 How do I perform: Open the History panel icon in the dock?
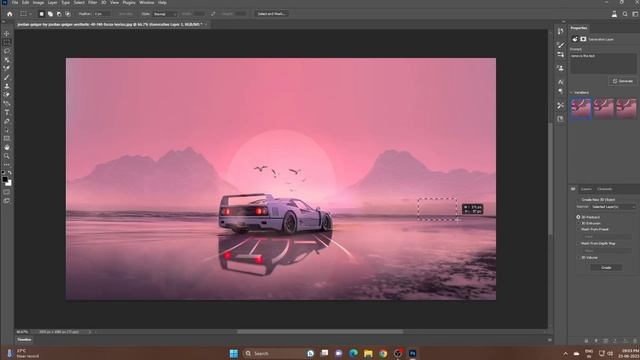pyautogui.click(x=560, y=31)
